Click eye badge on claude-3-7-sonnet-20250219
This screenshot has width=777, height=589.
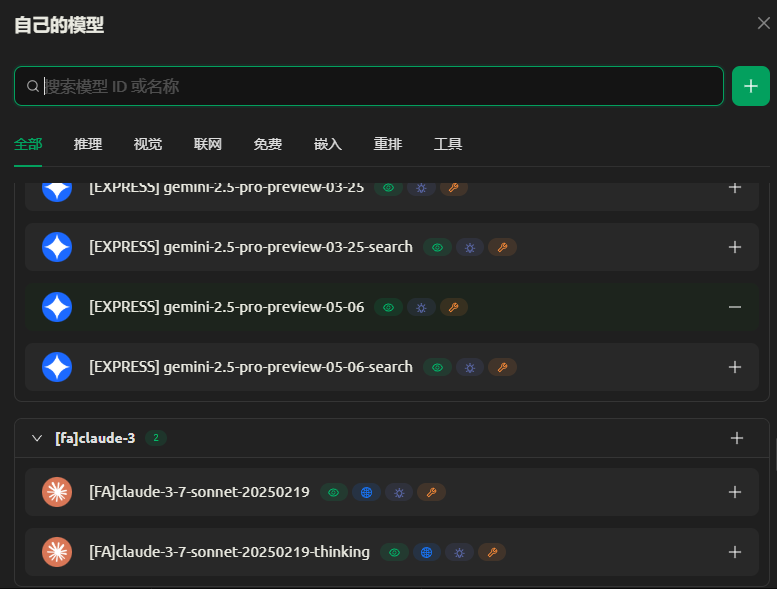(x=334, y=492)
